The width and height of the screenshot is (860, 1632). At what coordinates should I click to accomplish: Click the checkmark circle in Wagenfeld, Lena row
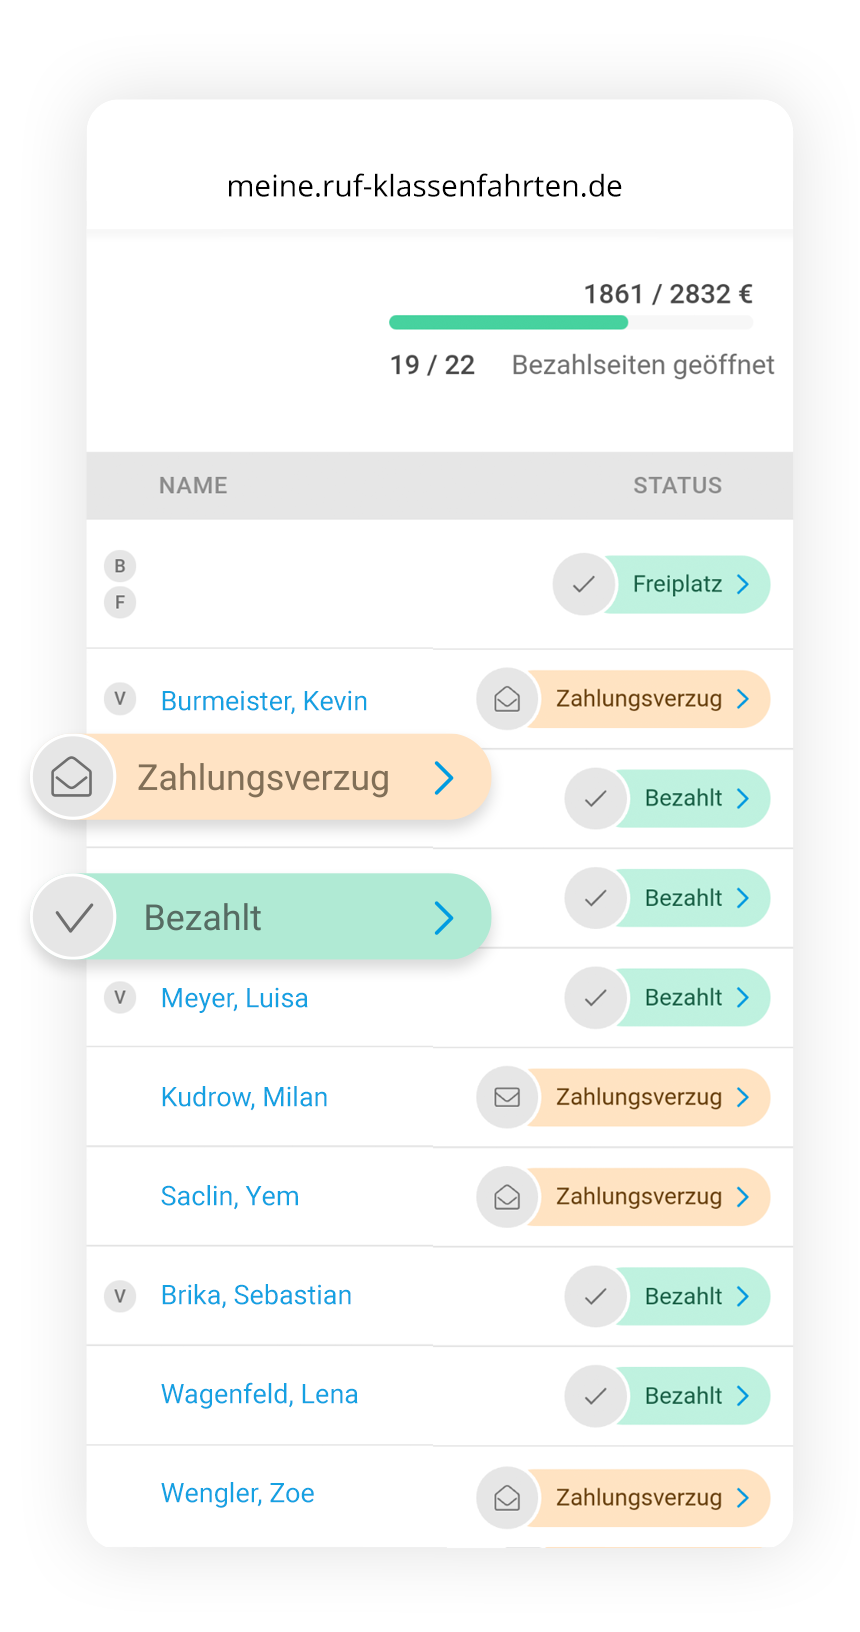[x=596, y=1396]
